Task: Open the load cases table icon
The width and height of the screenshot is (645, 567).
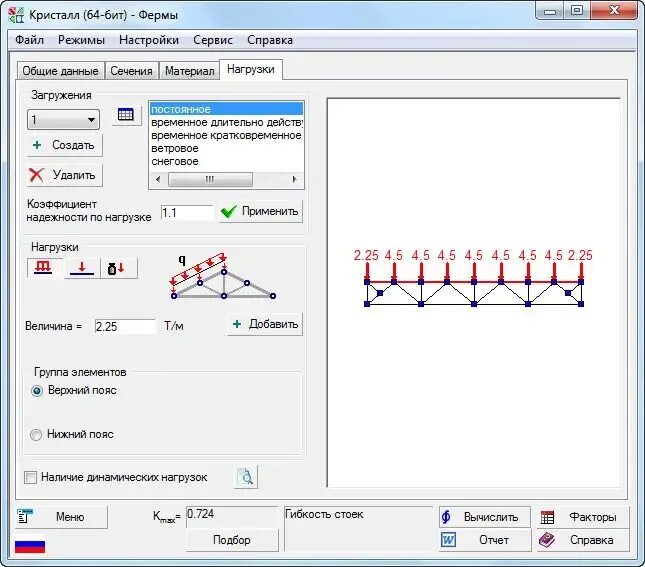Action: 126,114
